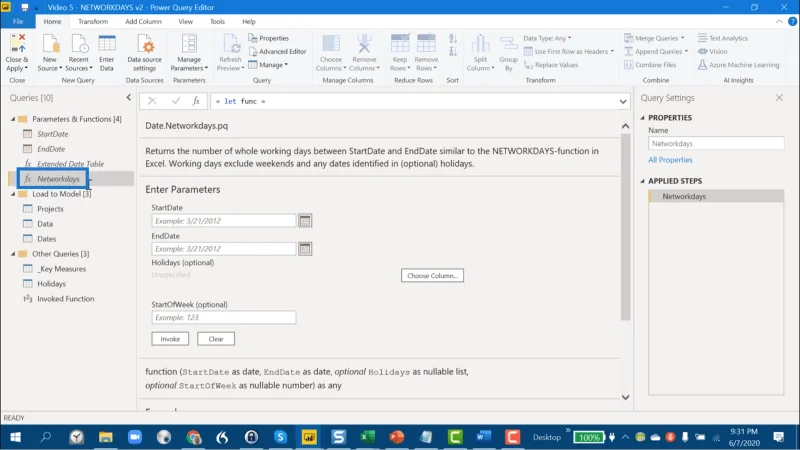The height and width of the screenshot is (450, 800).
Task: Click the Enter Data icon
Action: [x=107, y=43]
